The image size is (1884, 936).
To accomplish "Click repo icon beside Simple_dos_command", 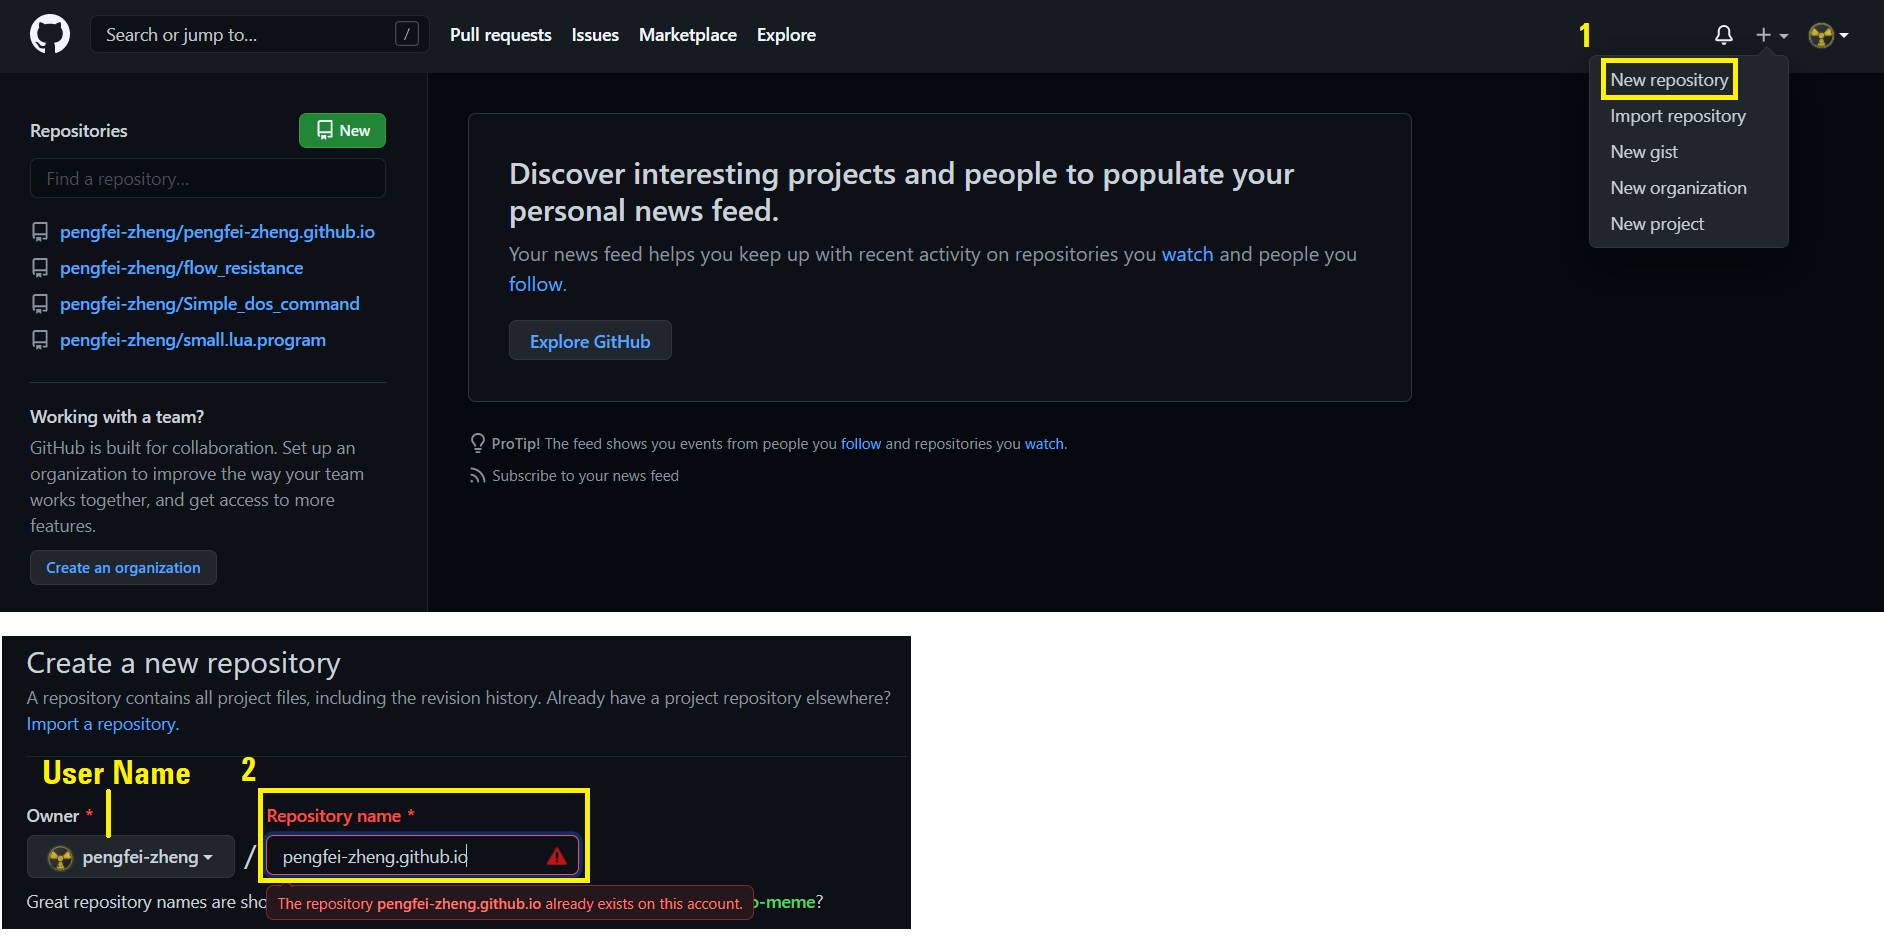I will pos(40,304).
